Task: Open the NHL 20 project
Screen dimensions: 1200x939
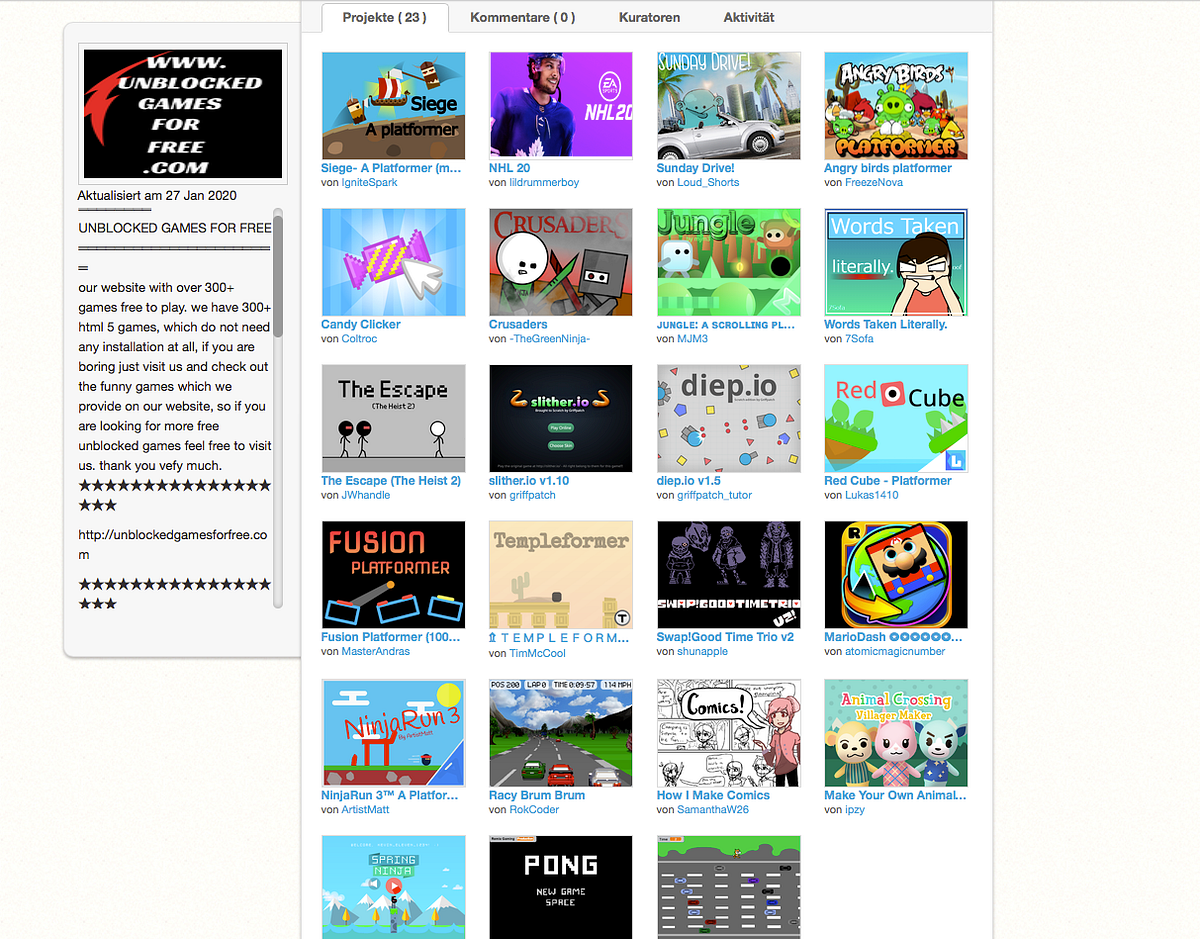Action: (x=561, y=105)
